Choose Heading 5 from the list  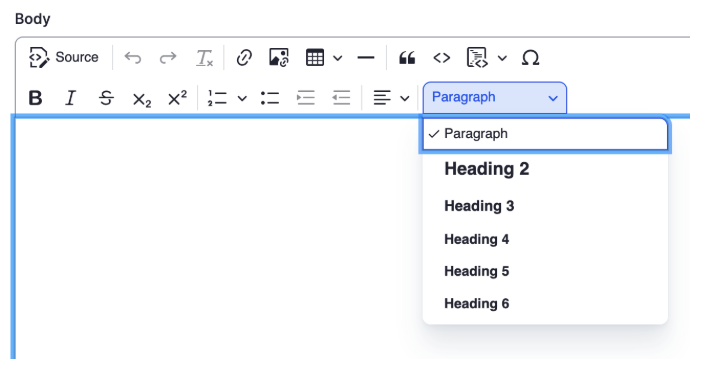(x=545, y=271)
